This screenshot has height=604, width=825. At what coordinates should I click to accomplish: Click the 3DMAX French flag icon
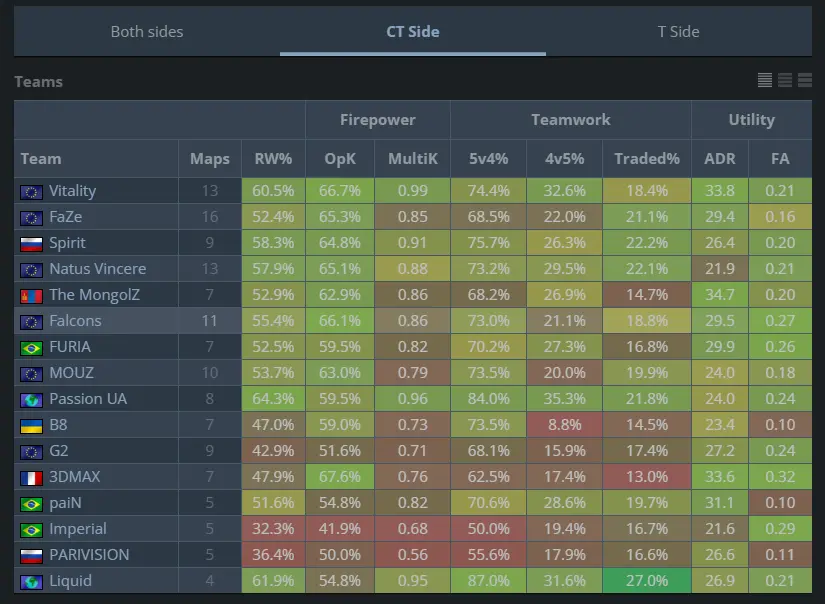click(31, 477)
